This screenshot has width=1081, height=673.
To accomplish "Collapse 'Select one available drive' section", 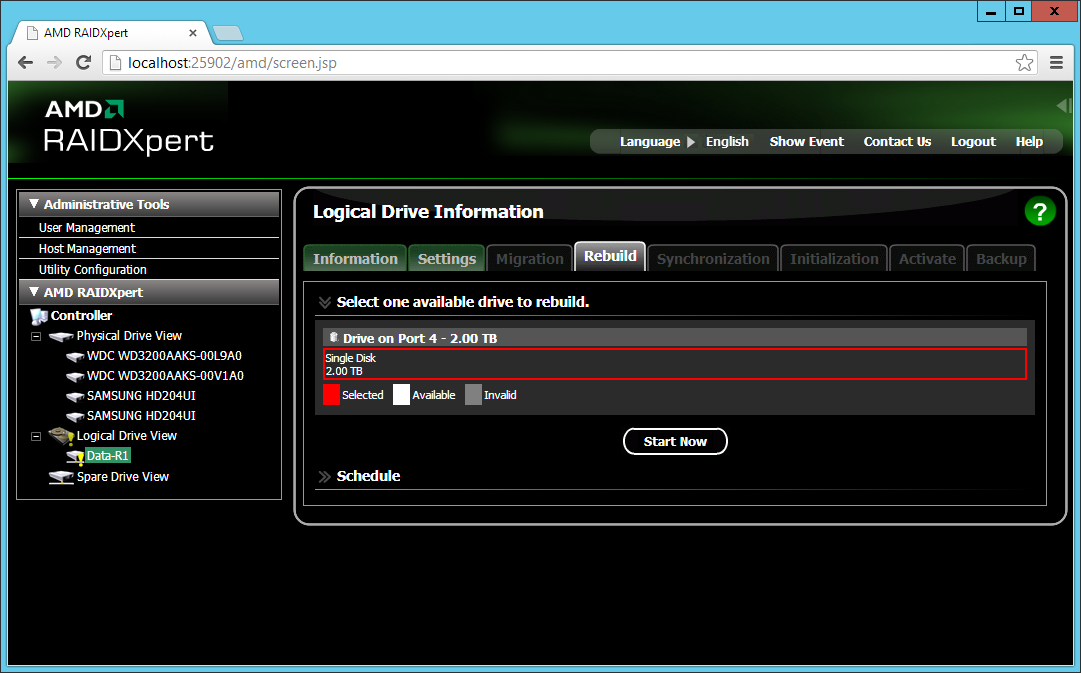I will click(x=325, y=302).
